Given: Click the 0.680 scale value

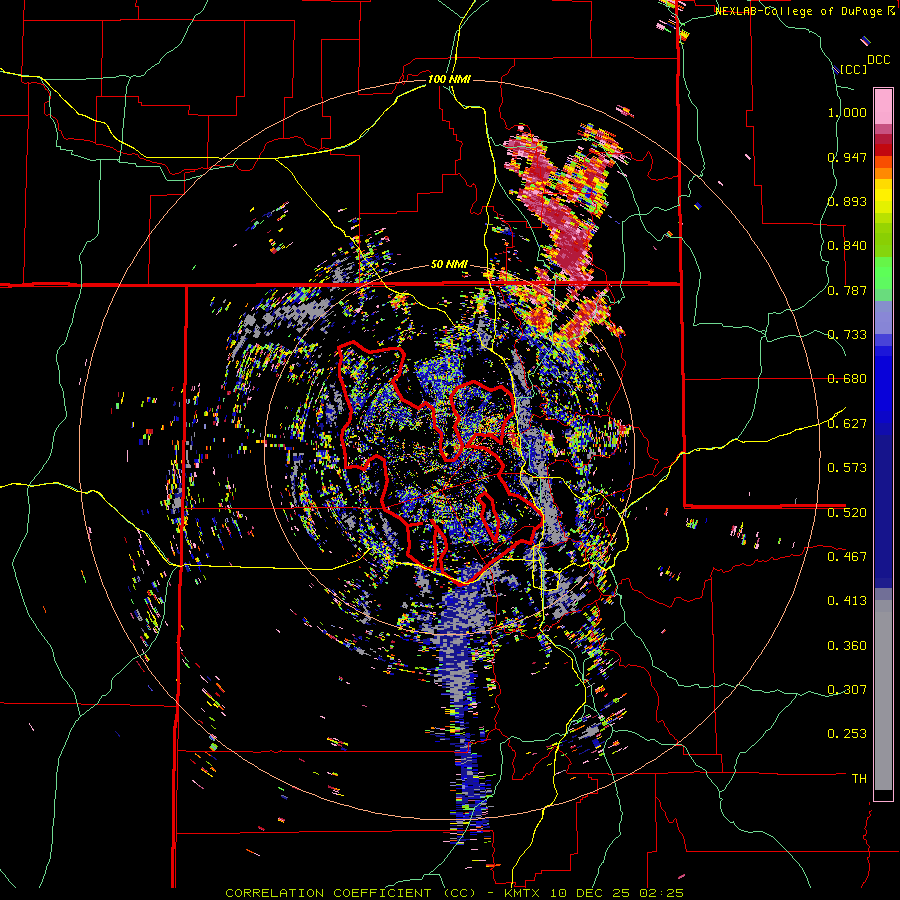Looking at the screenshot, I should point(847,379).
